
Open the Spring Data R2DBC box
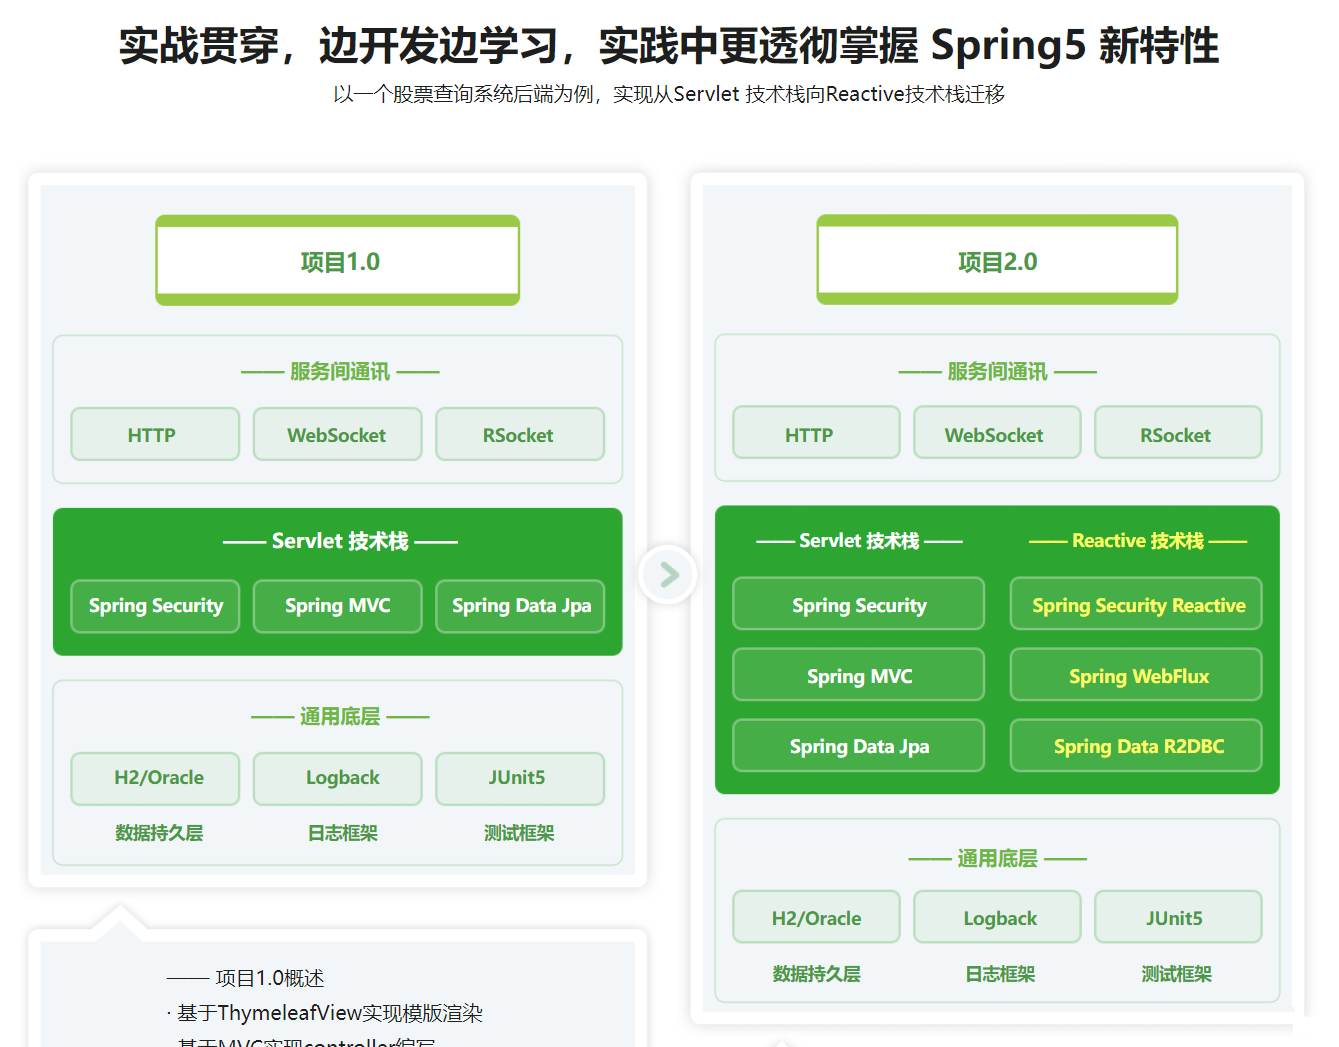(1136, 746)
